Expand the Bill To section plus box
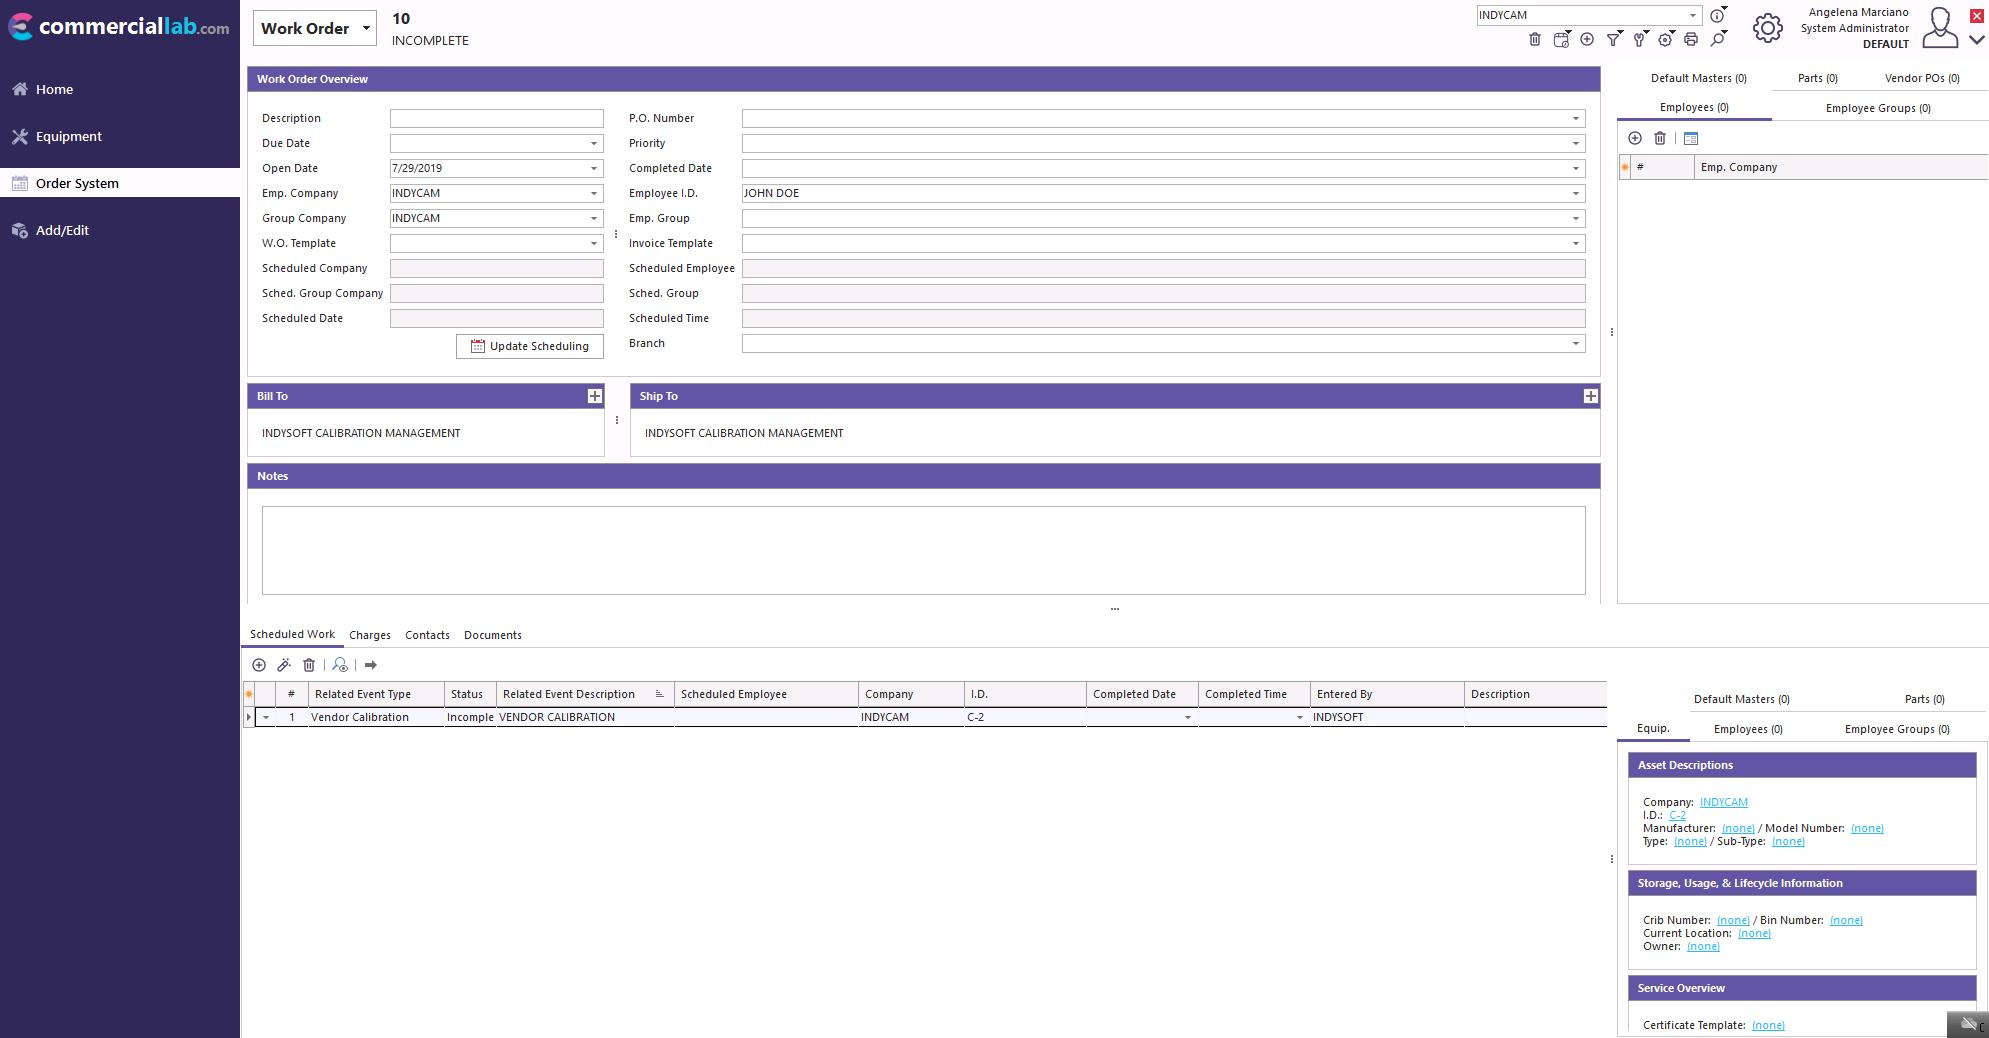This screenshot has height=1038, width=1989. point(594,396)
